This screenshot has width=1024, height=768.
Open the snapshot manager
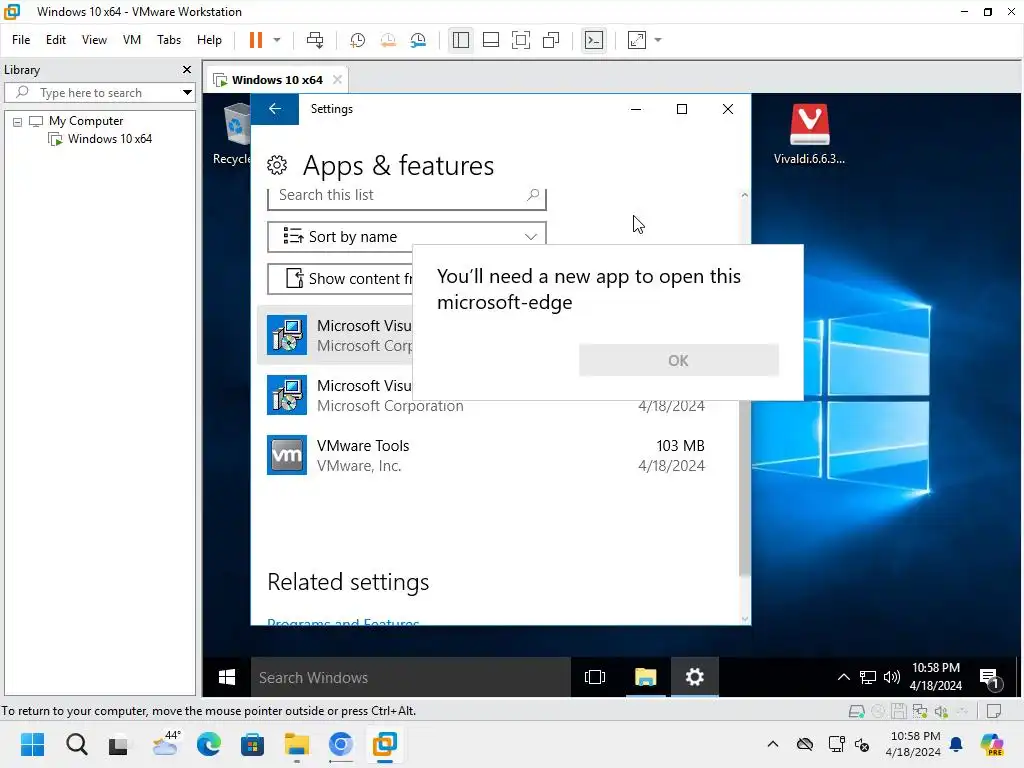(418, 40)
